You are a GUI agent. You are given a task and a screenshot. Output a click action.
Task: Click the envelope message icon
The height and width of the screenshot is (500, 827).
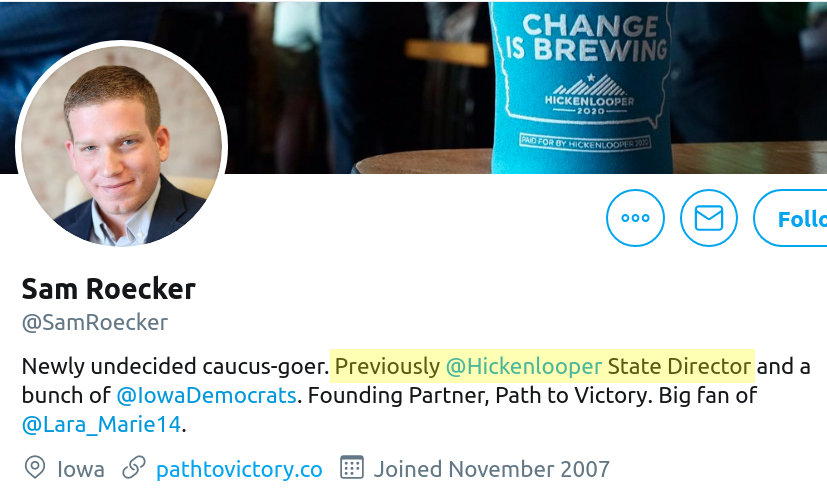[709, 218]
